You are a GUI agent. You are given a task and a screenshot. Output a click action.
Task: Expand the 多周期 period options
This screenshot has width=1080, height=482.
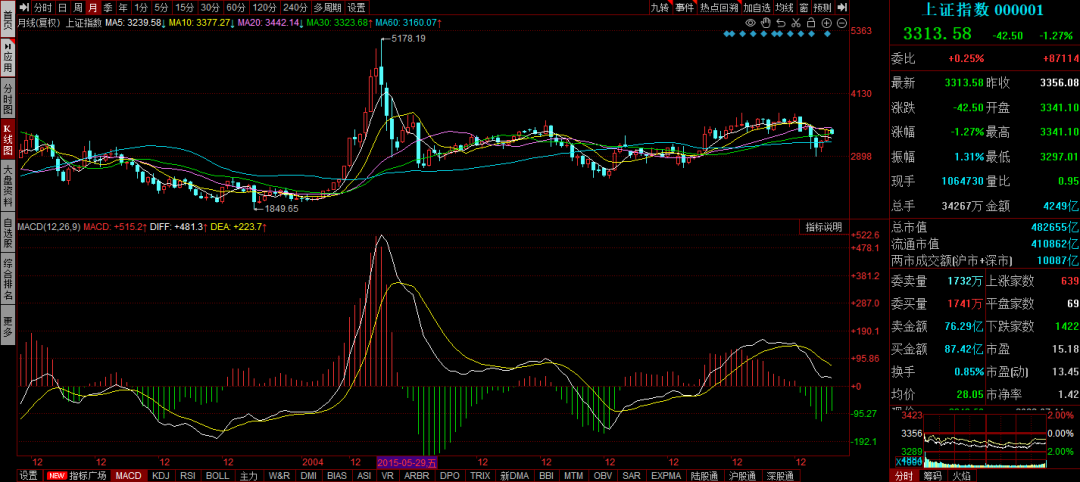326,7
